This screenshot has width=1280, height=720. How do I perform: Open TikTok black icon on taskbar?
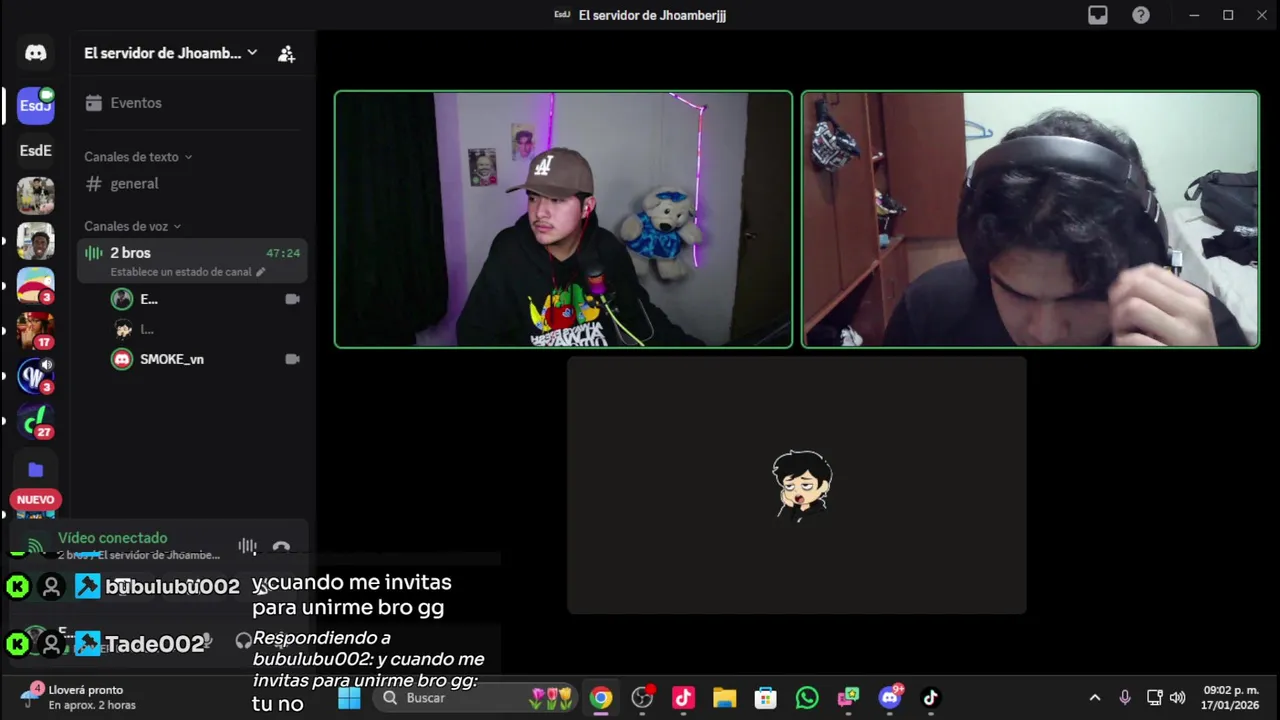[x=930, y=698]
